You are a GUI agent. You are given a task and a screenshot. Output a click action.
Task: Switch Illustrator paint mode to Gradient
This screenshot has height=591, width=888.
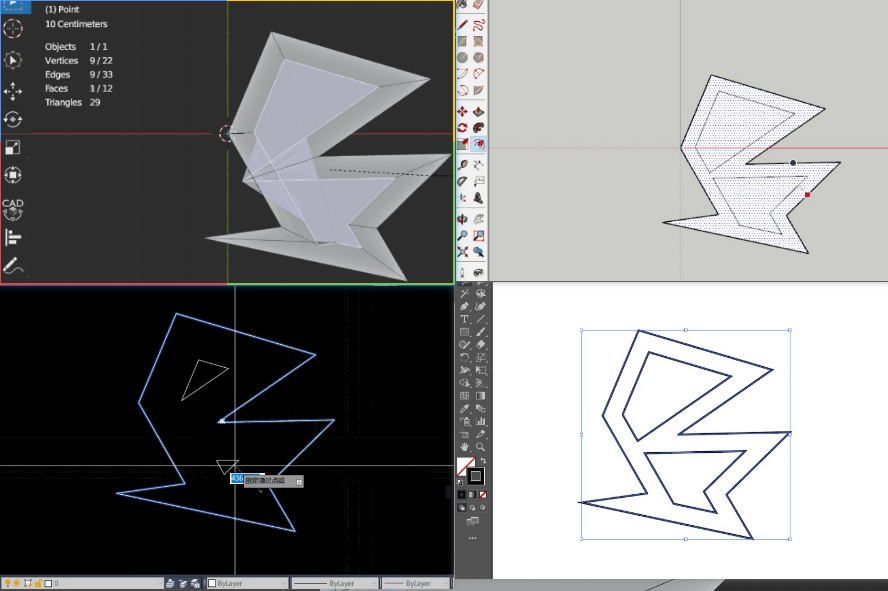click(x=472, y=495)
